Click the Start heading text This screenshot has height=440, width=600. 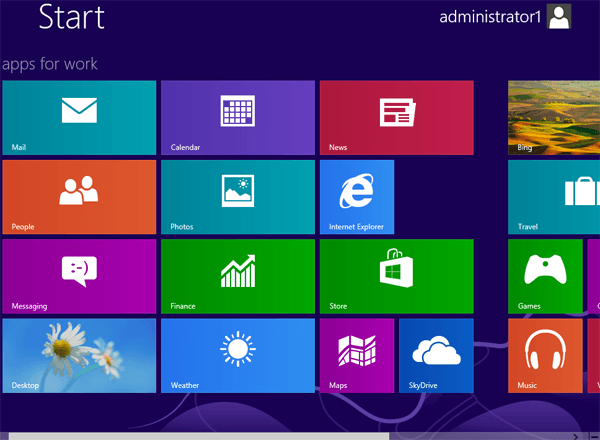pyautogui.click(x=72, y=17)
